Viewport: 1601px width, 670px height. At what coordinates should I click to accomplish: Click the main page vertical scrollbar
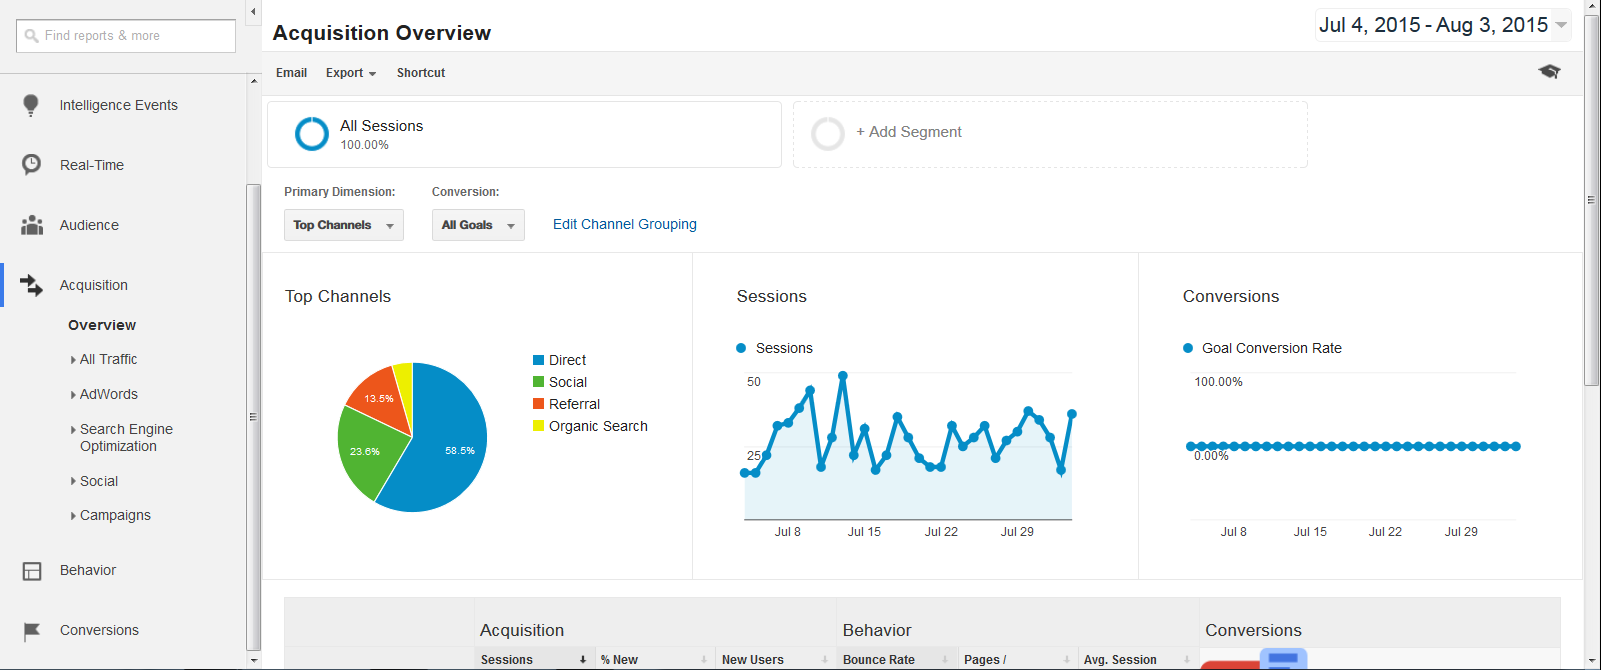pos(1592,200)
